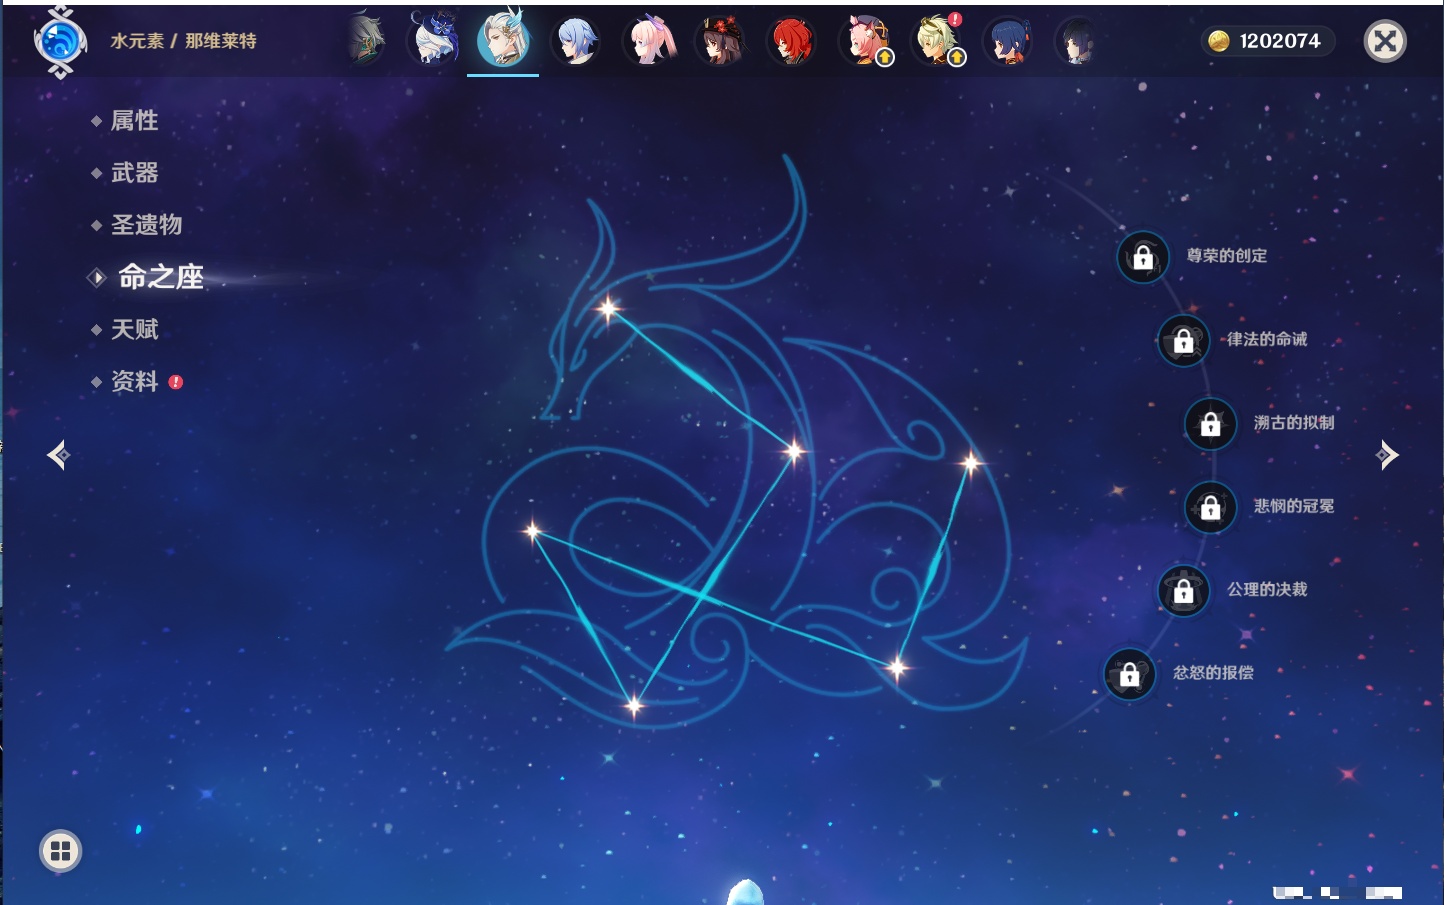
Task: Select the locked 公理的决裁 constellation node
Action: pyautogui.click(x=1183, y=591)
